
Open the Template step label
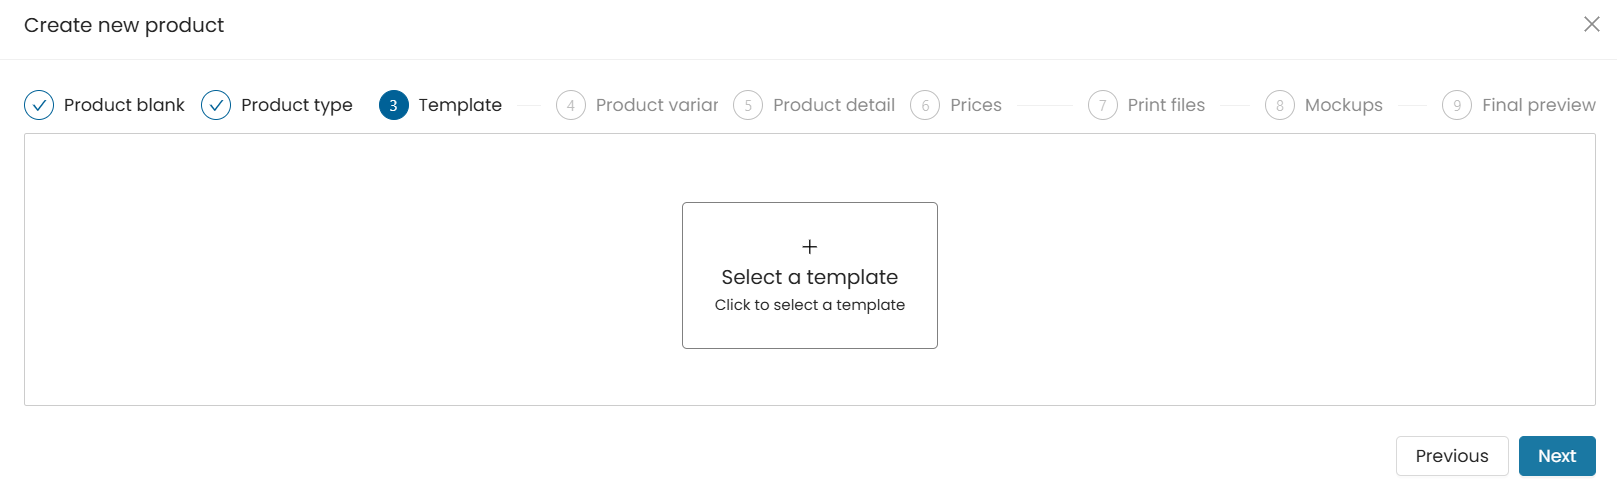point(460,105)
